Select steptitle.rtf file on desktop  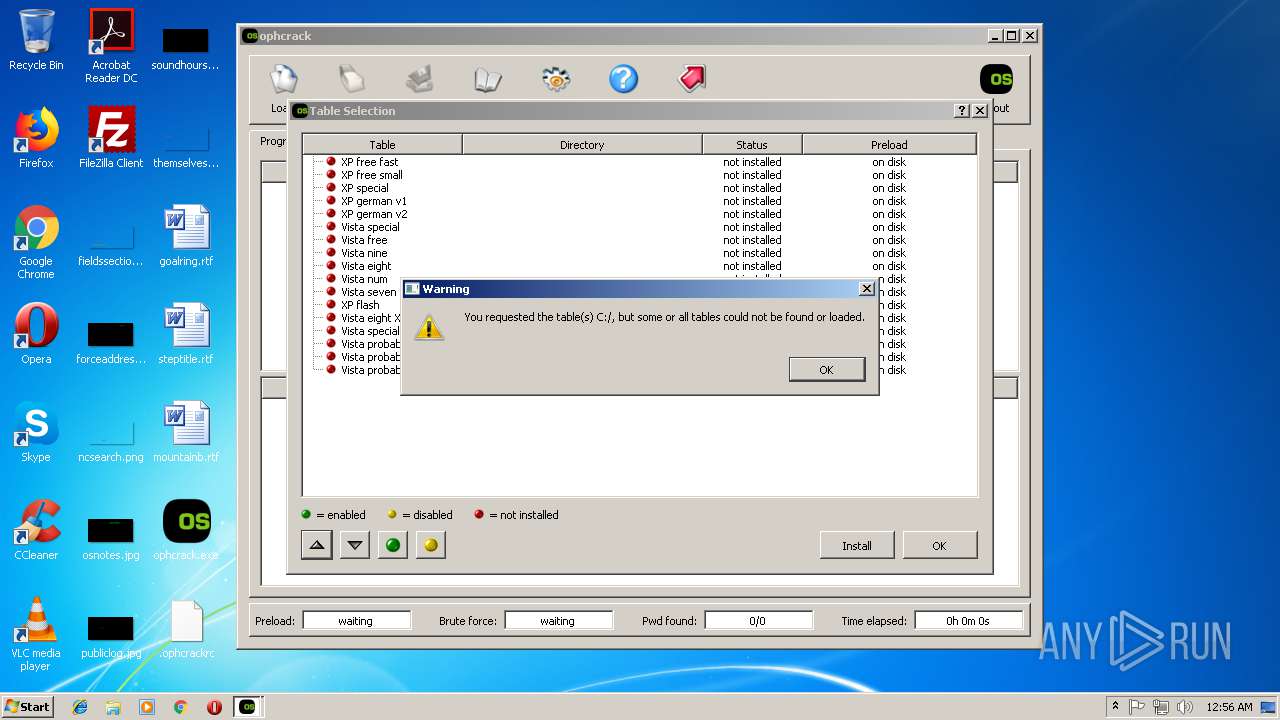[x=186, y=334]
